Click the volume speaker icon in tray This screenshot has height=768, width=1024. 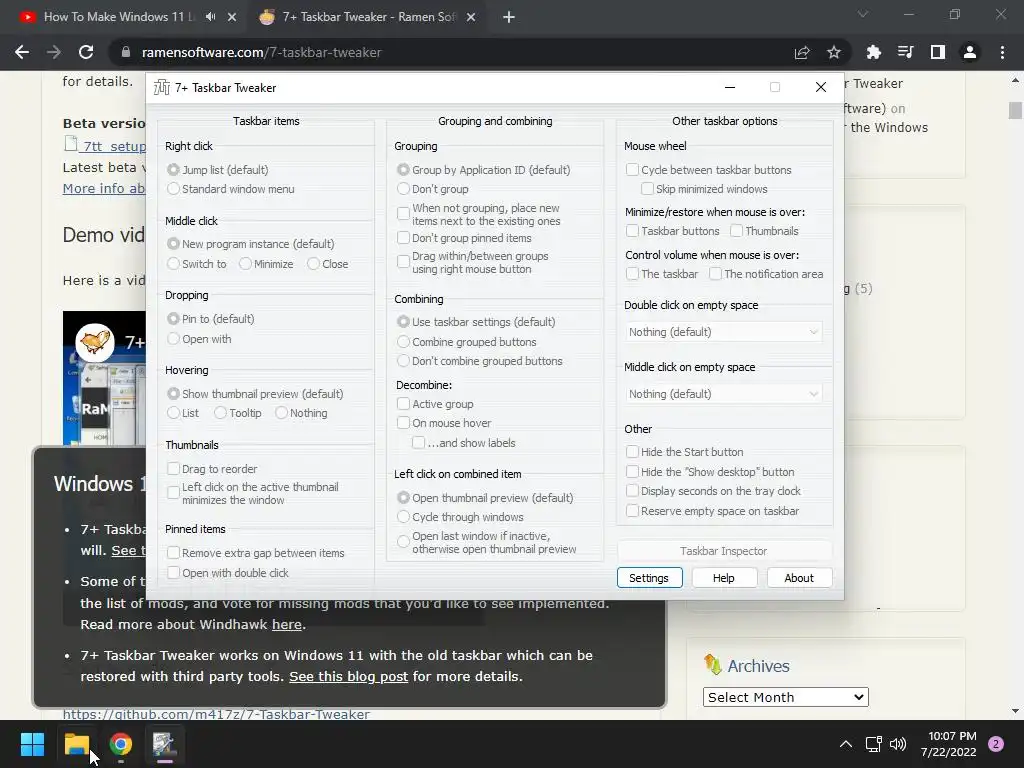(x=899, y=744)
